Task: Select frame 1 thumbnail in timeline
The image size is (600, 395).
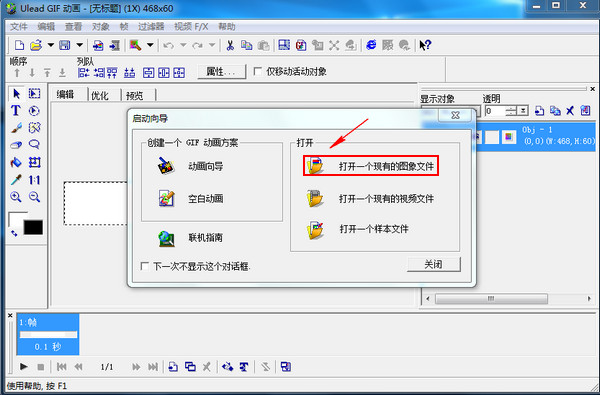Action: [48, 334]
